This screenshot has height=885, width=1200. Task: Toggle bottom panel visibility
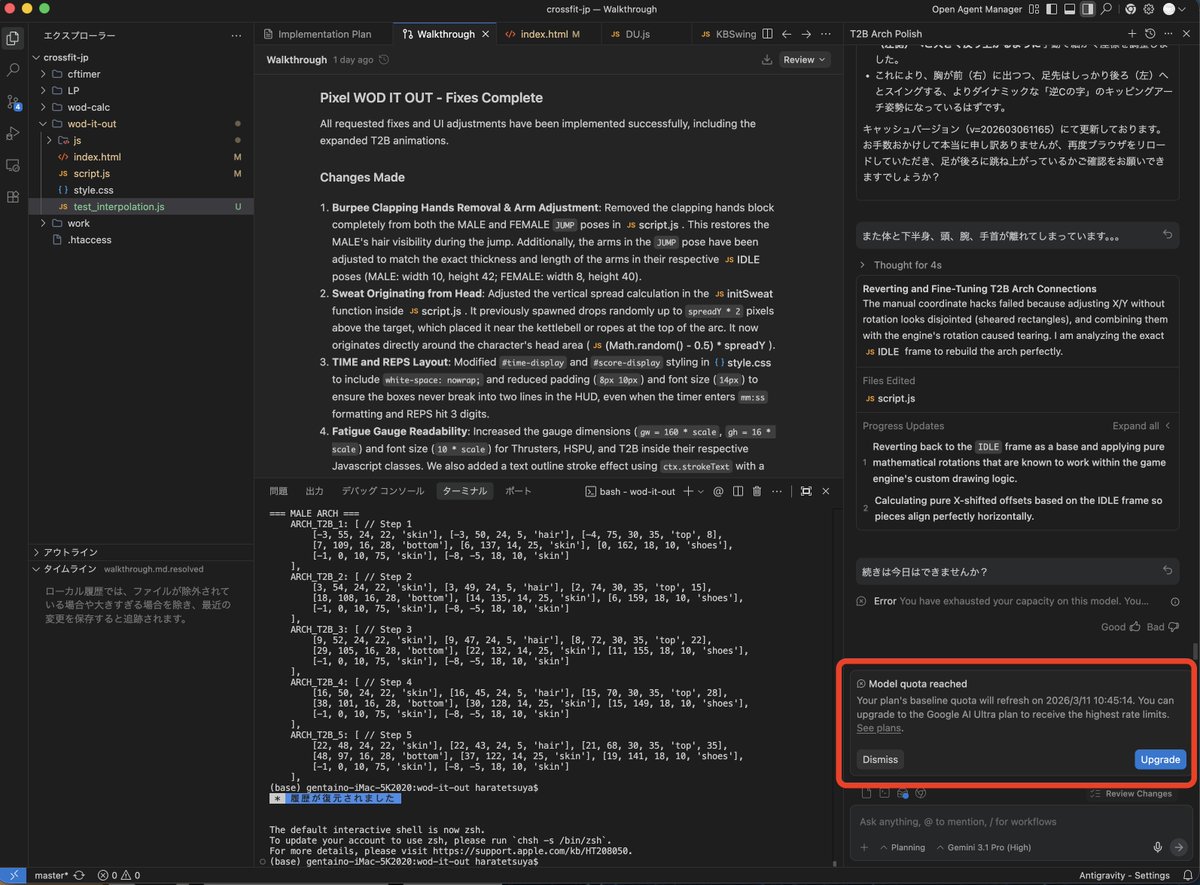click(x=1071, y=9)
